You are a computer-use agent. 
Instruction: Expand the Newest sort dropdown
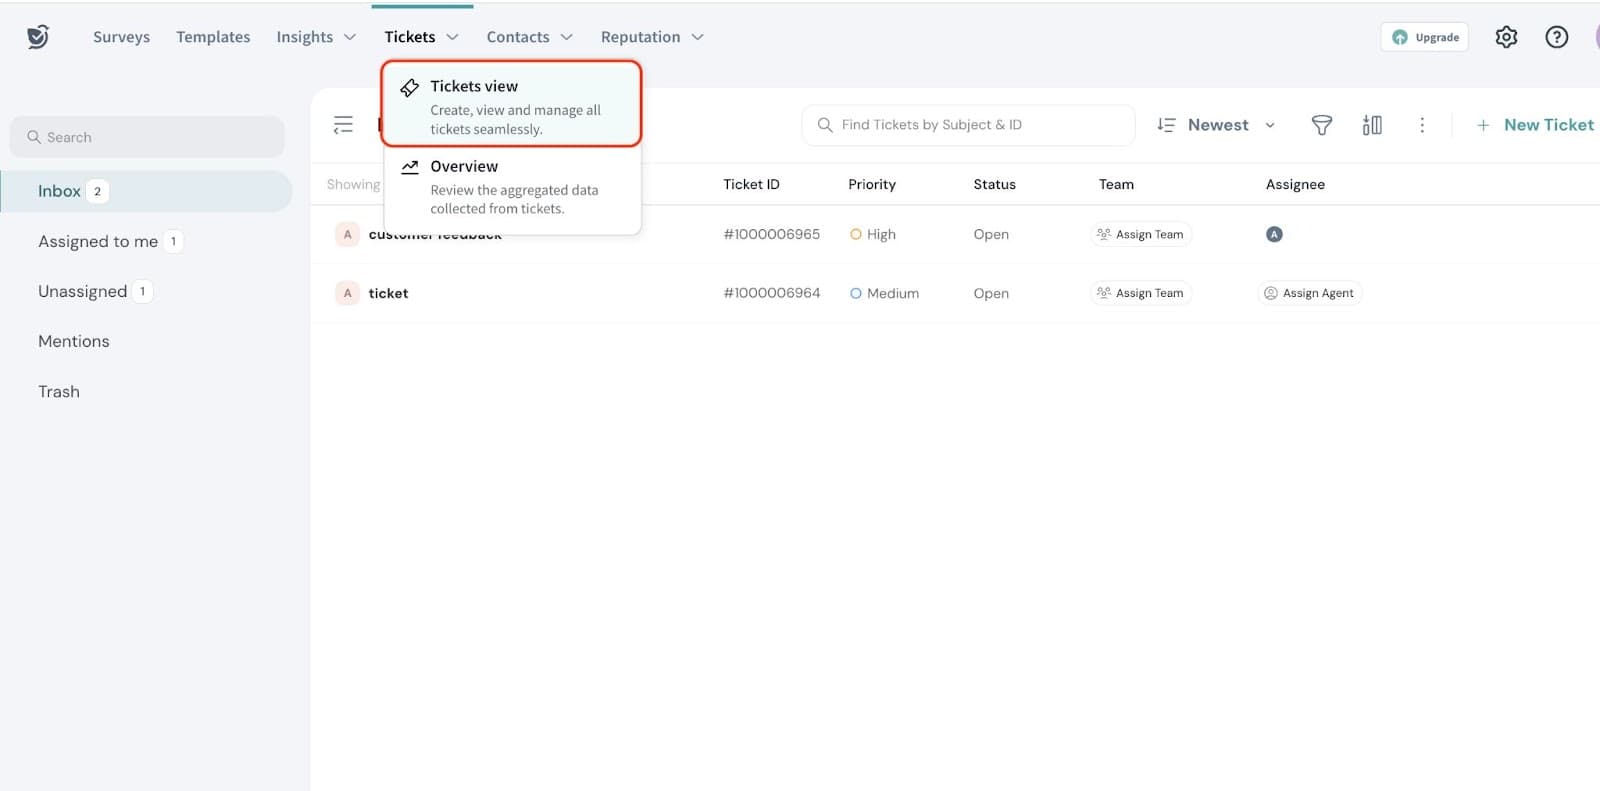click(x=1217, y=125)
